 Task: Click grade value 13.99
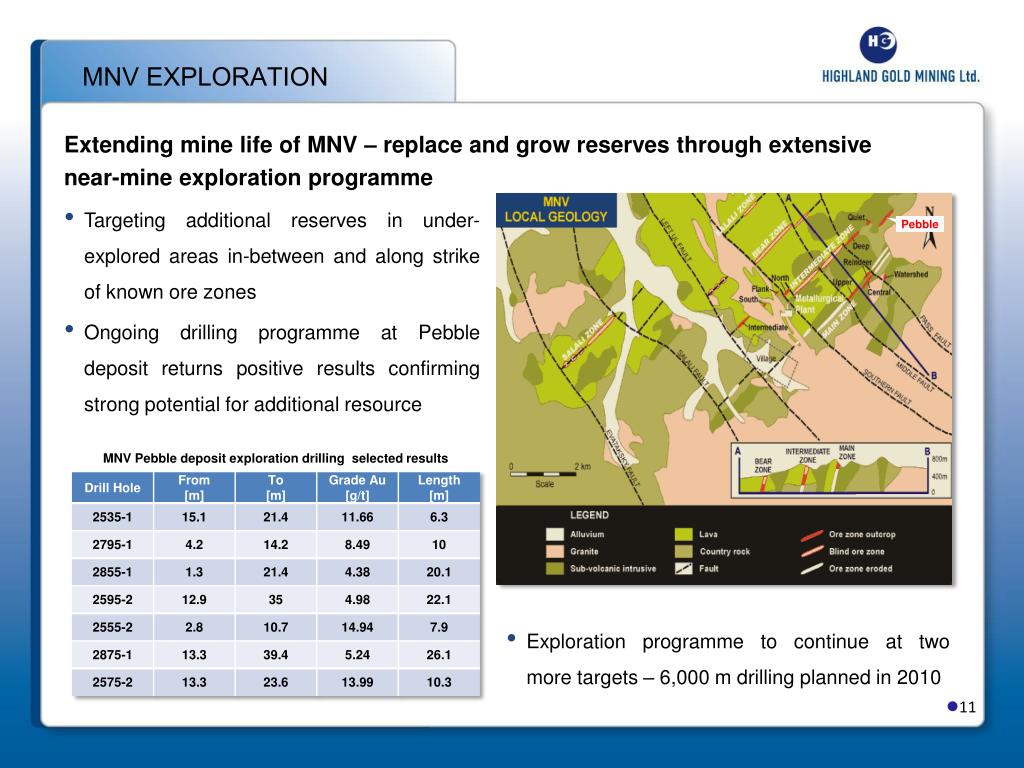pyautogui.click(x=357, y=682)
